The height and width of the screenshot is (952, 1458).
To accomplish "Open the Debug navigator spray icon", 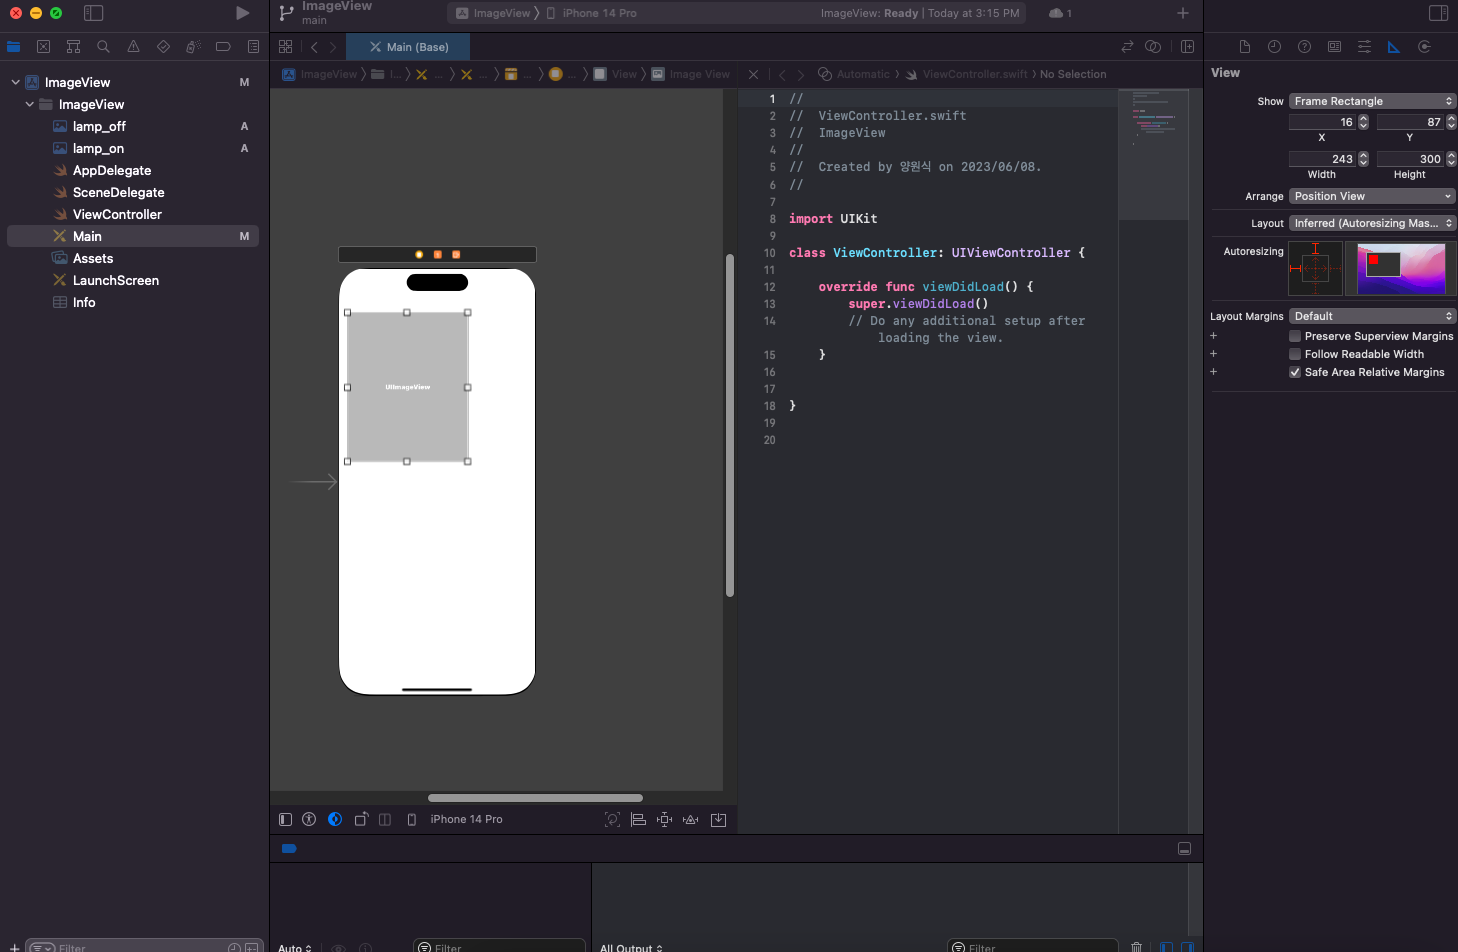I will click(x=193, y=47).
